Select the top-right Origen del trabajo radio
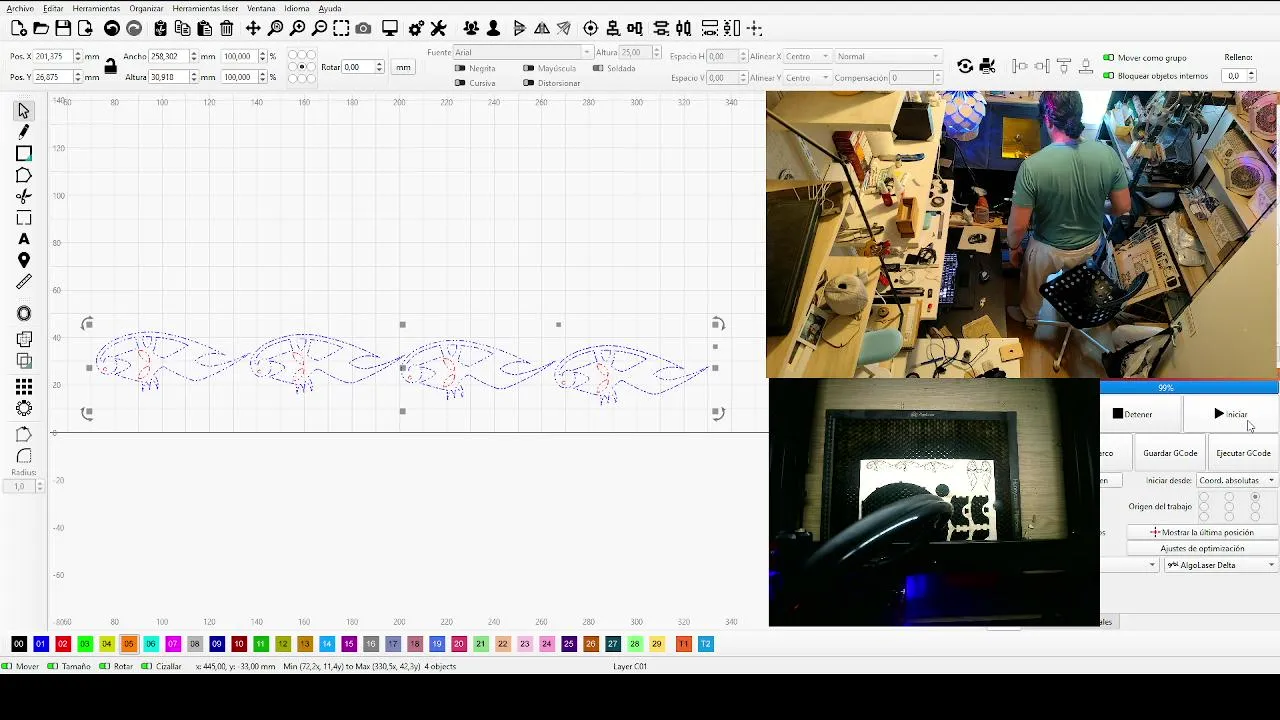The width and height of the screenshot is (1280, 720). [x=1255, y=496]
